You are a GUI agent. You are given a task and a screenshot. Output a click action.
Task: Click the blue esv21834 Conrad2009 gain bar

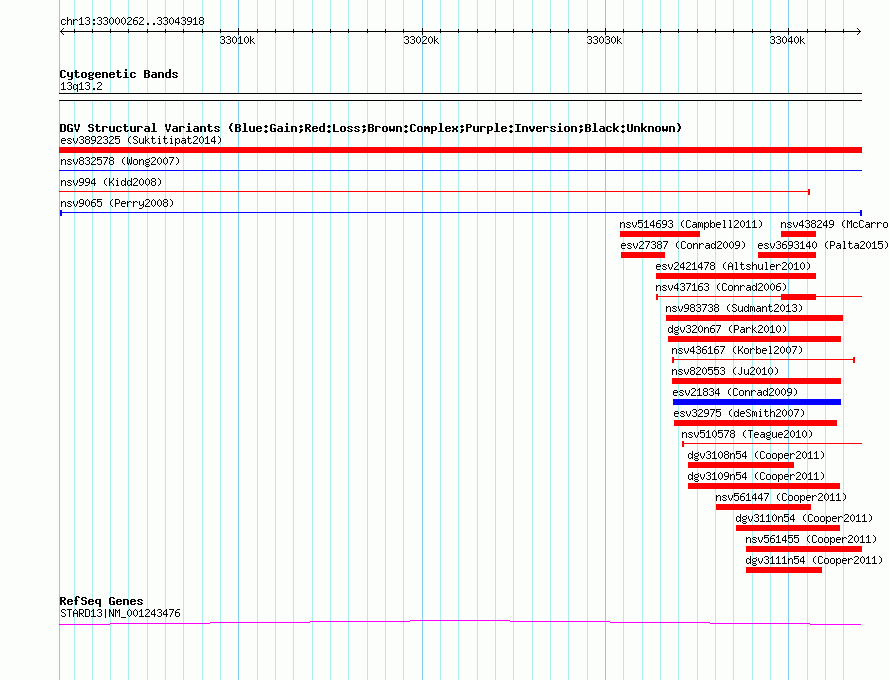click(757, 402)
